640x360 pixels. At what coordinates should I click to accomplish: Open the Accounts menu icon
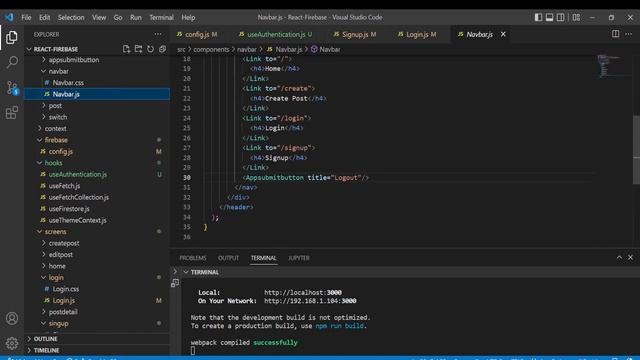(12, 318)
